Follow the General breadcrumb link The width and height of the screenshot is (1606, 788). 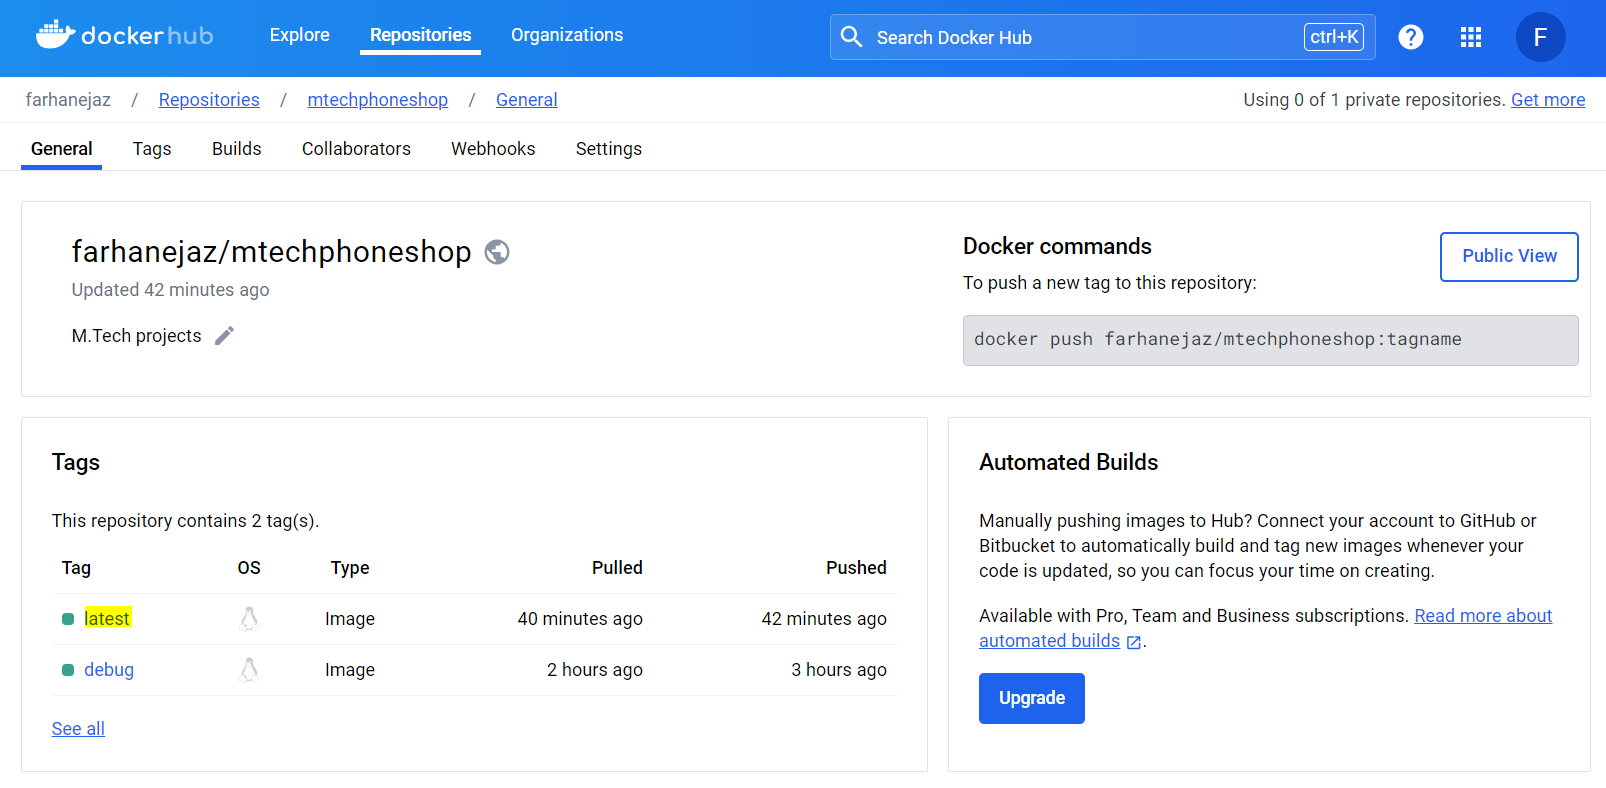pos(527,100)
